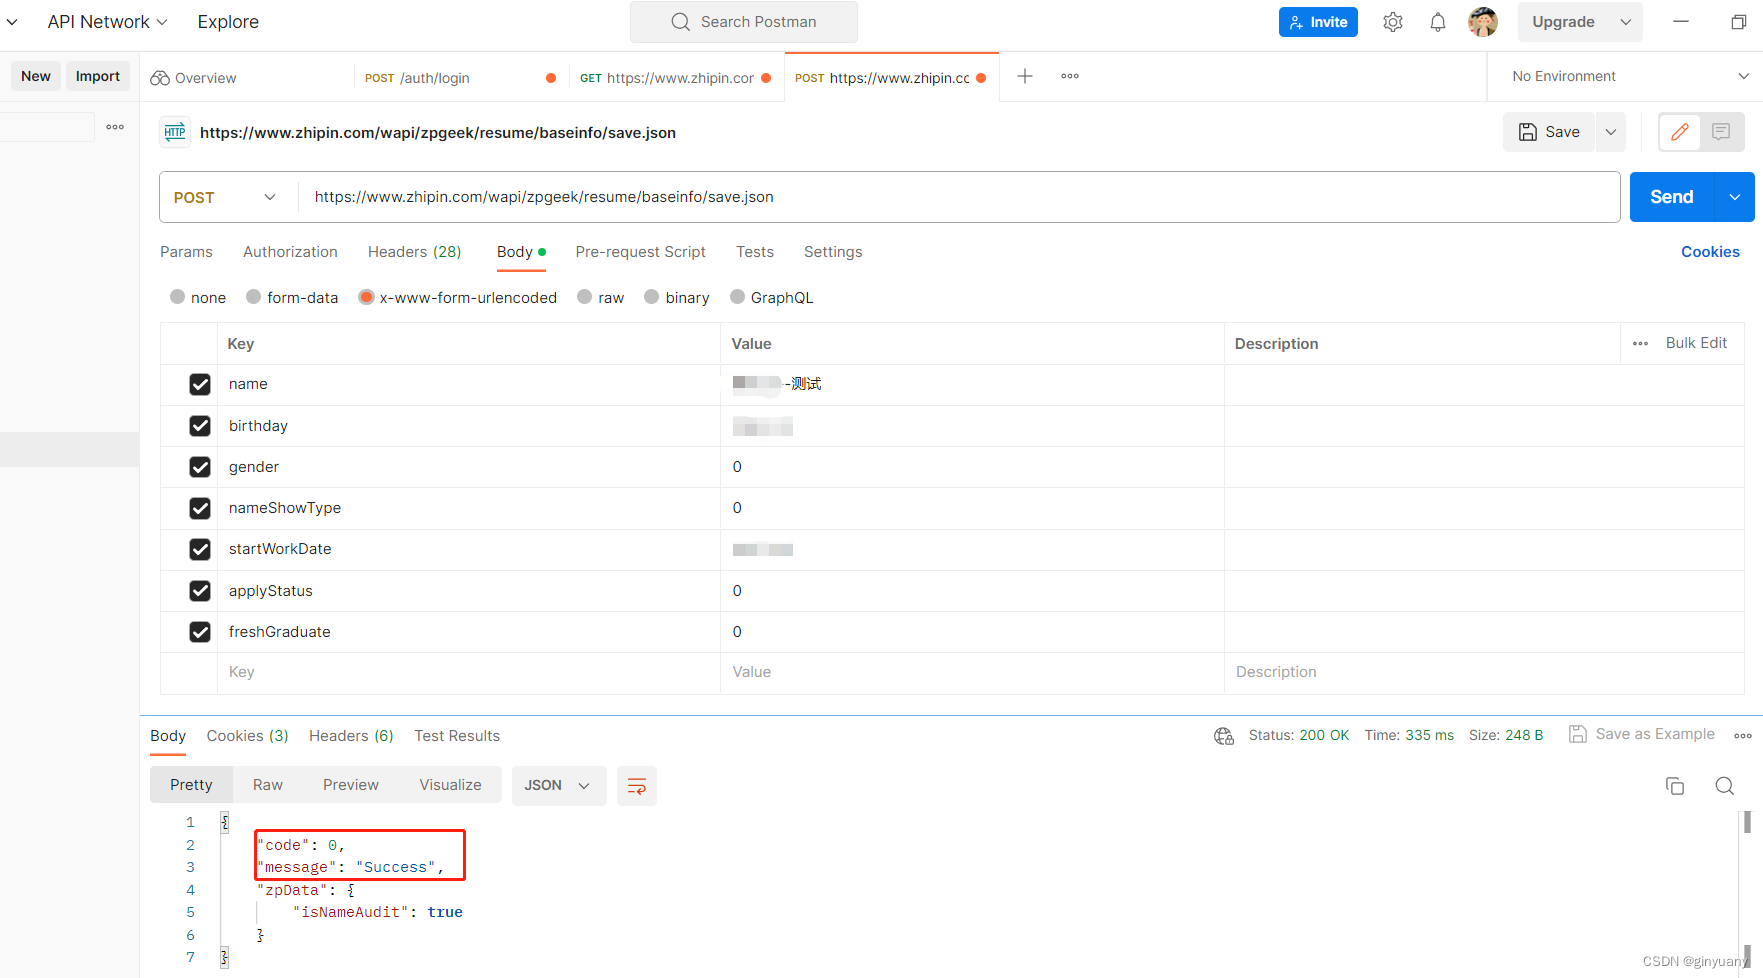Click Bulk Edit

[x=1696, y=343]
